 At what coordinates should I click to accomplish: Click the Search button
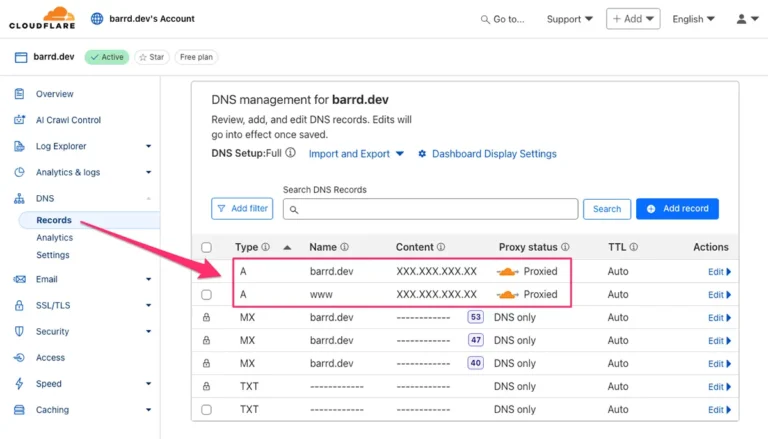pos(607,209)
